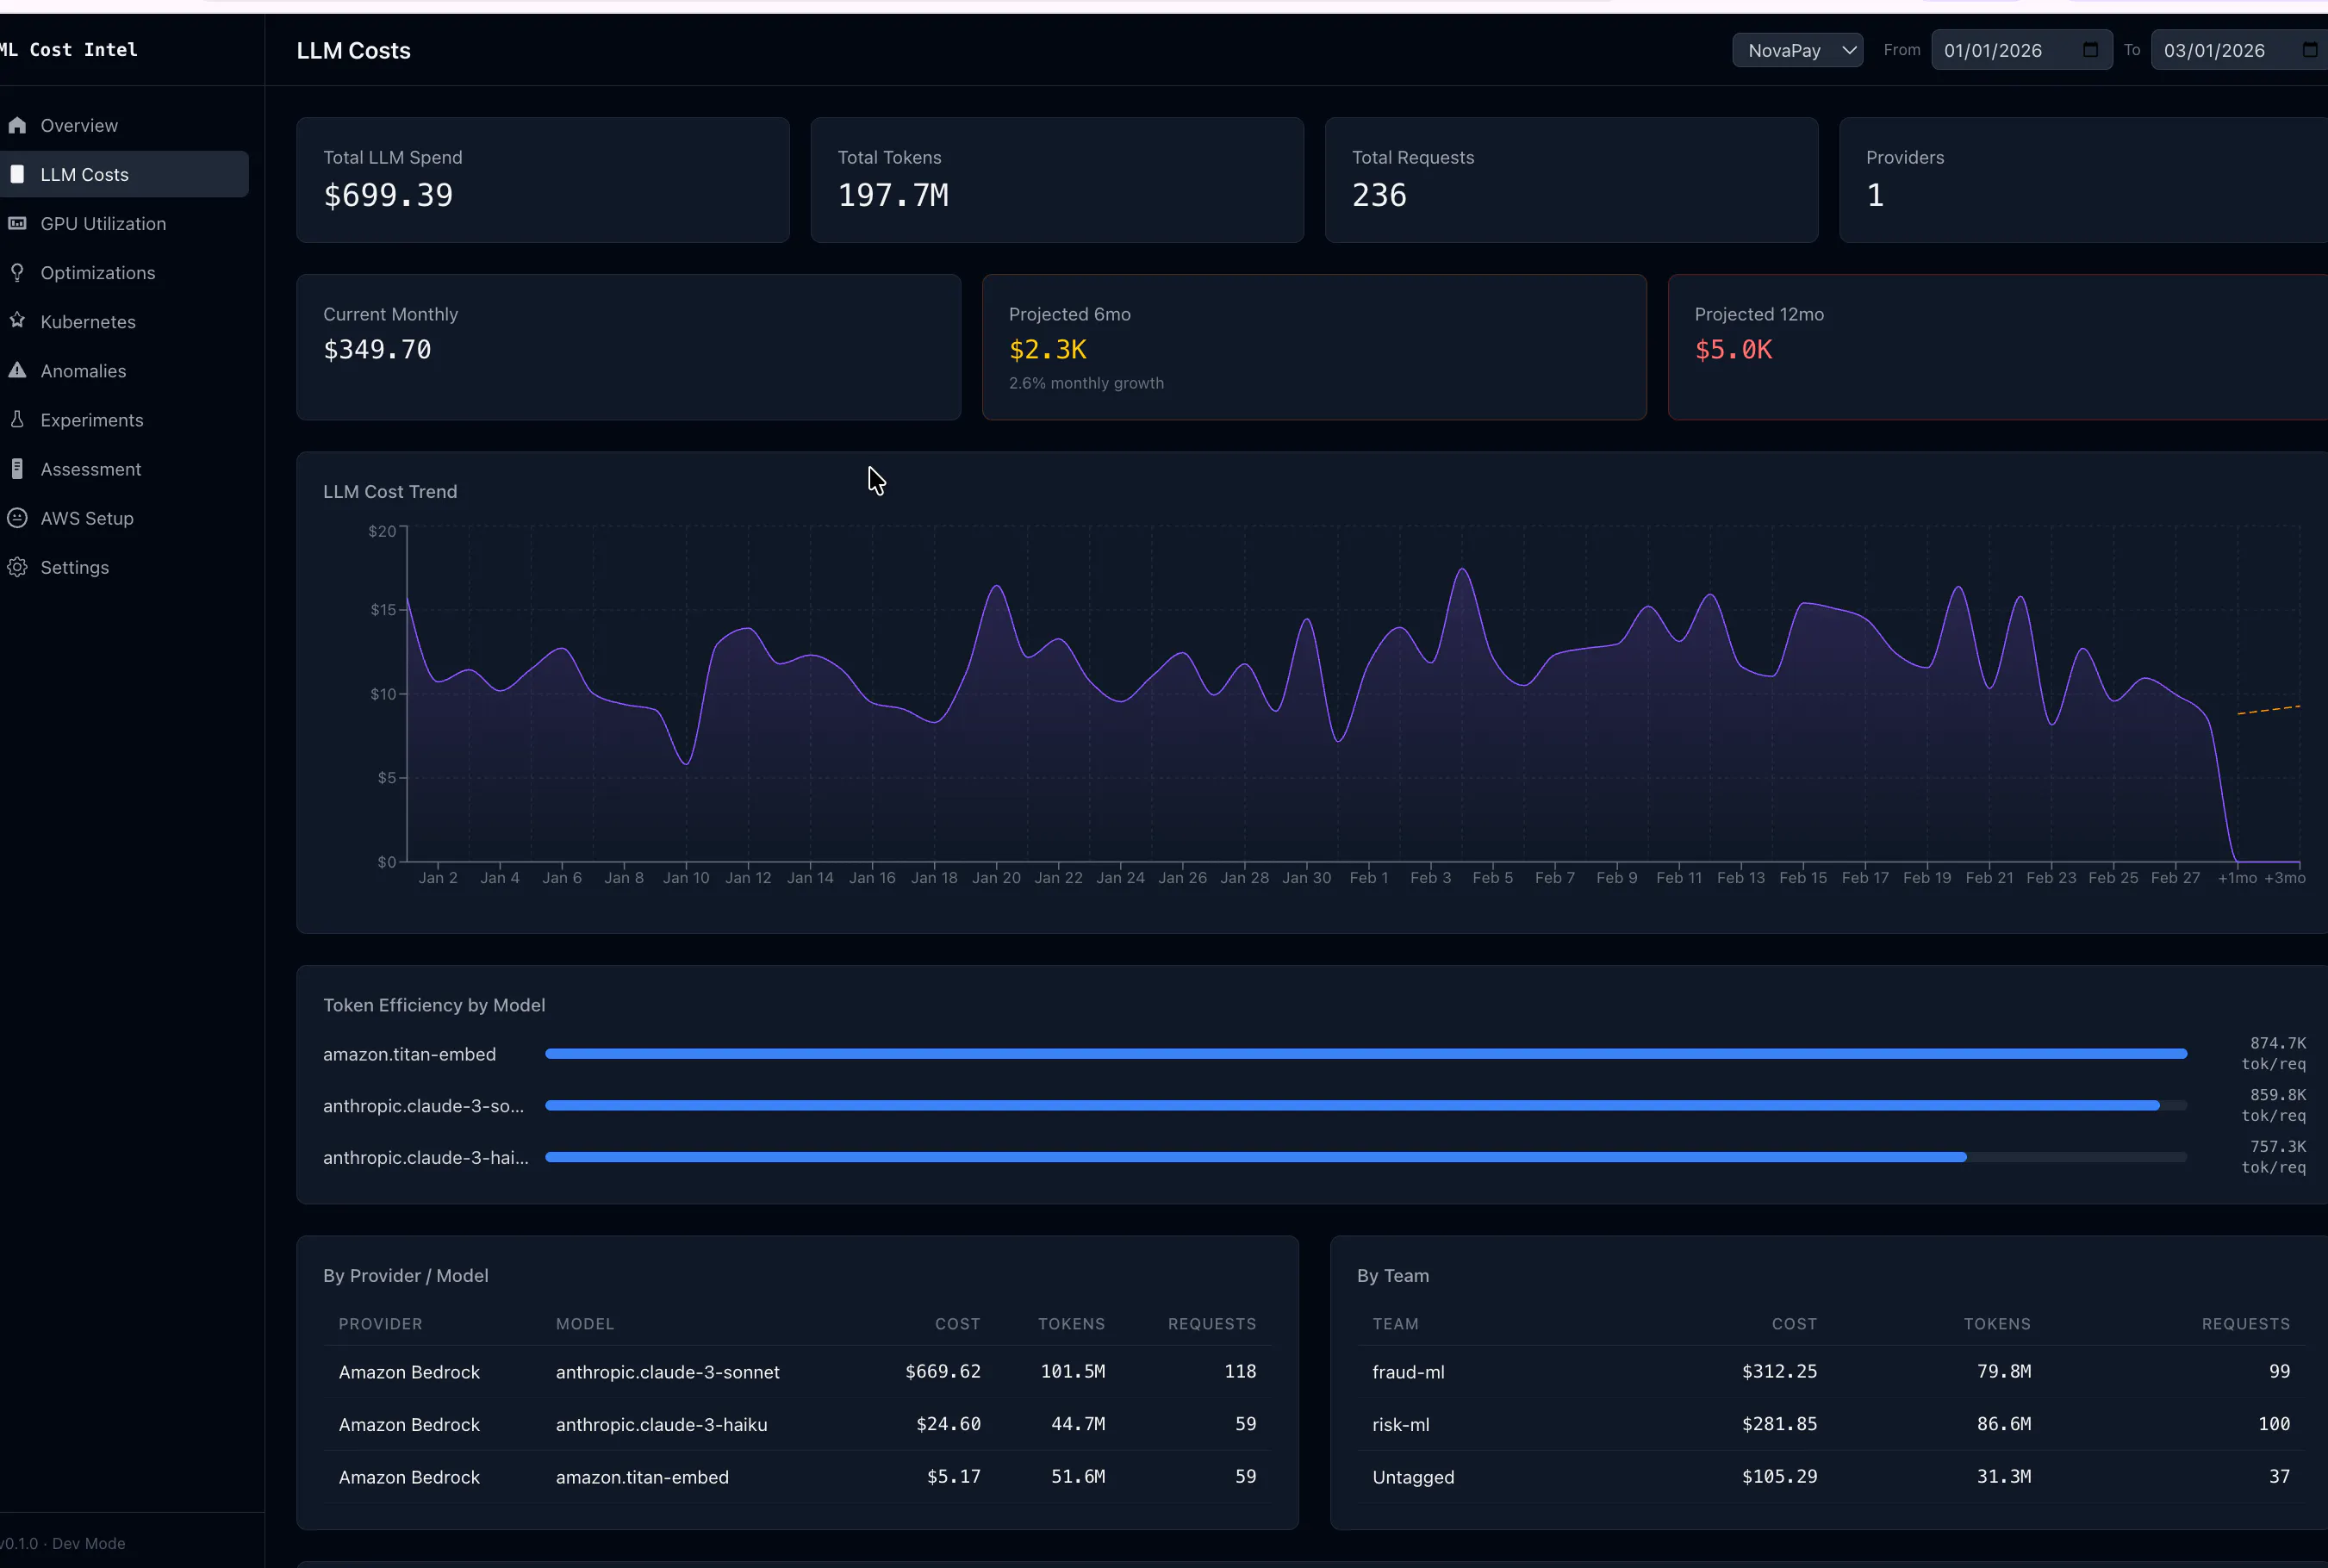Image resolution: width=2328 pixels, height=1568 pixels.
Task: Click the Current Monthly $349.70 card
Action: [x=629, y=347]
